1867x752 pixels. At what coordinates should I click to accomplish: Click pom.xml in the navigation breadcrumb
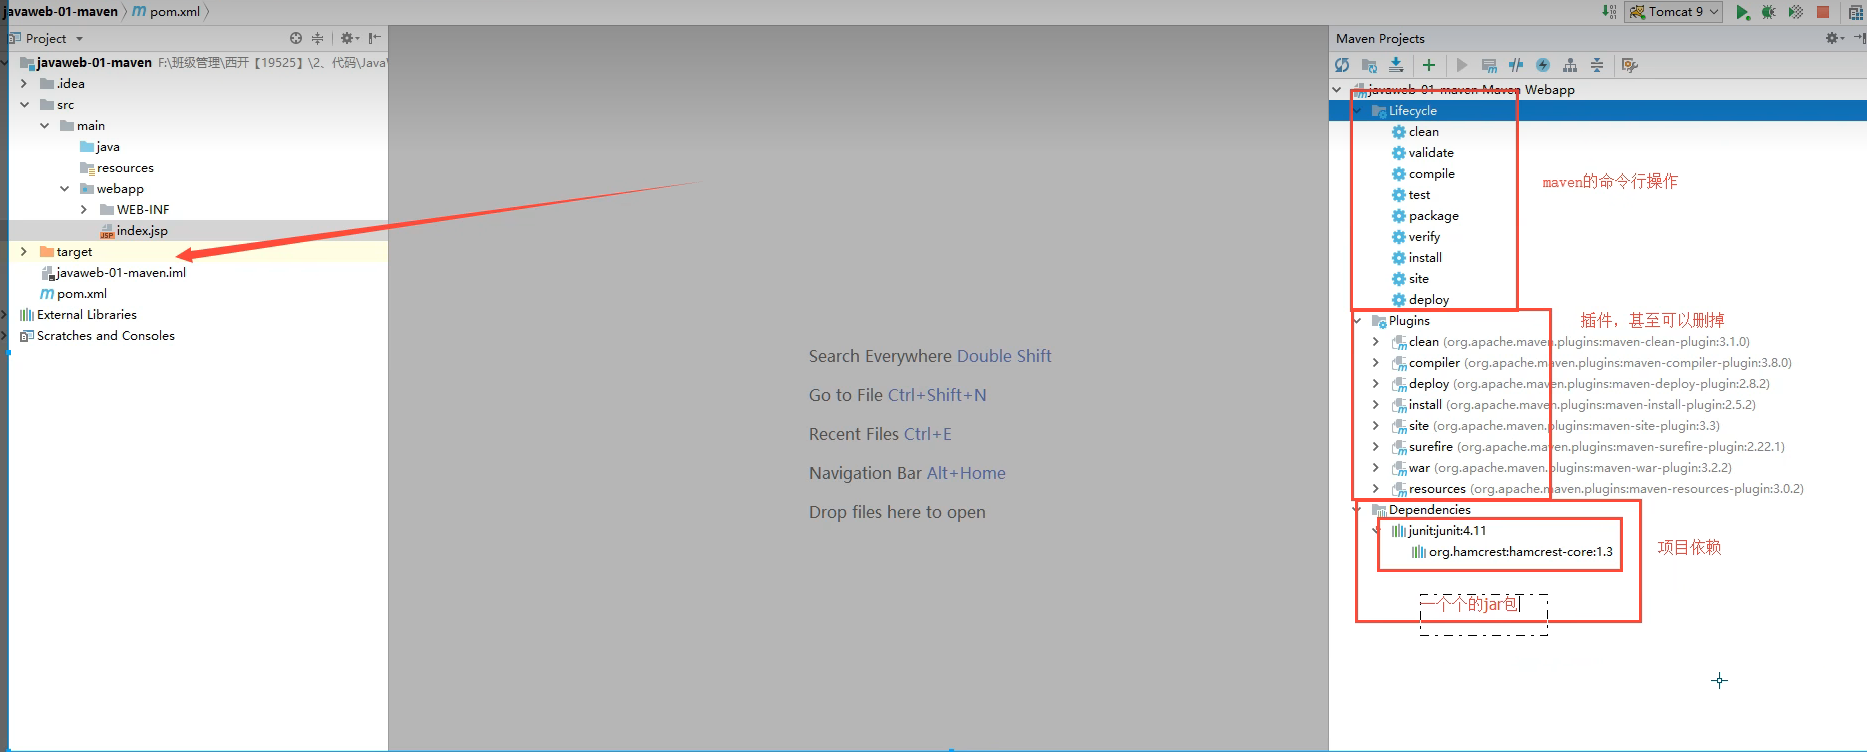click(167, 12)
